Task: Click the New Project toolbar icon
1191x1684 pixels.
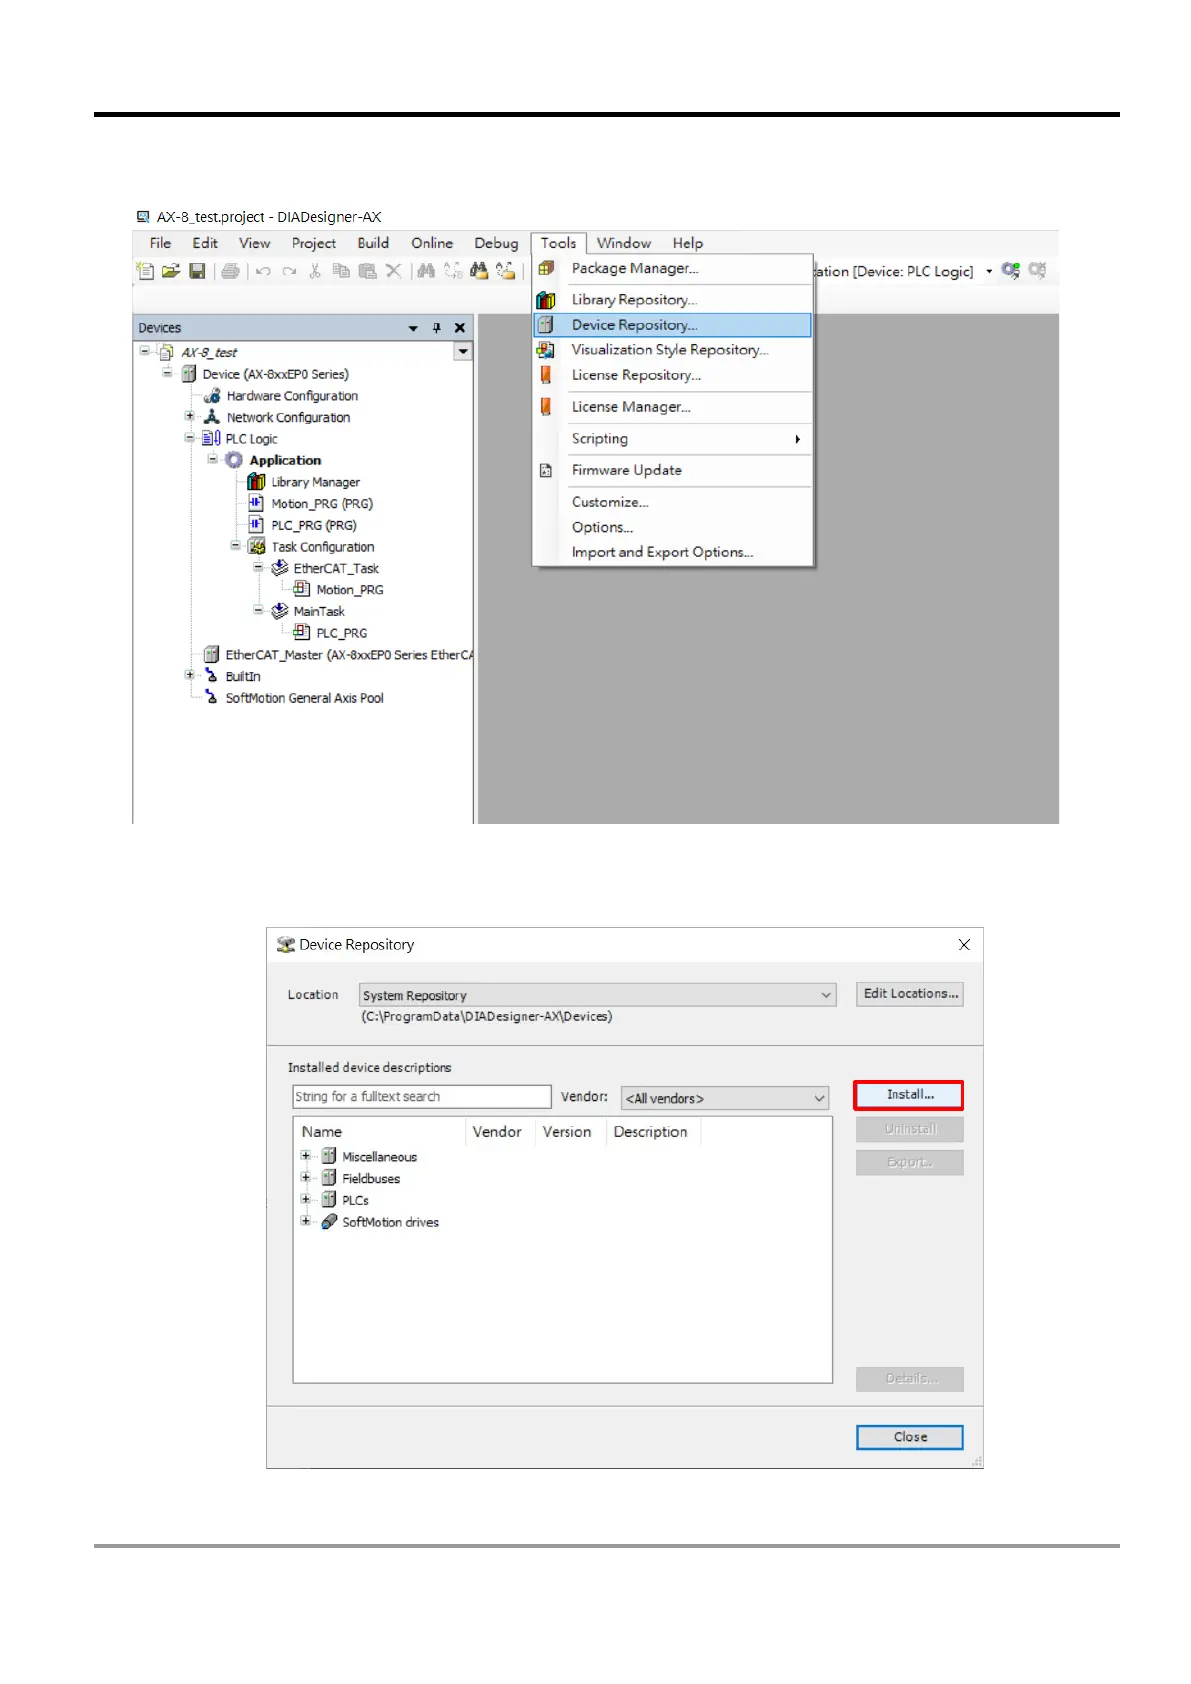Action: 146,271
